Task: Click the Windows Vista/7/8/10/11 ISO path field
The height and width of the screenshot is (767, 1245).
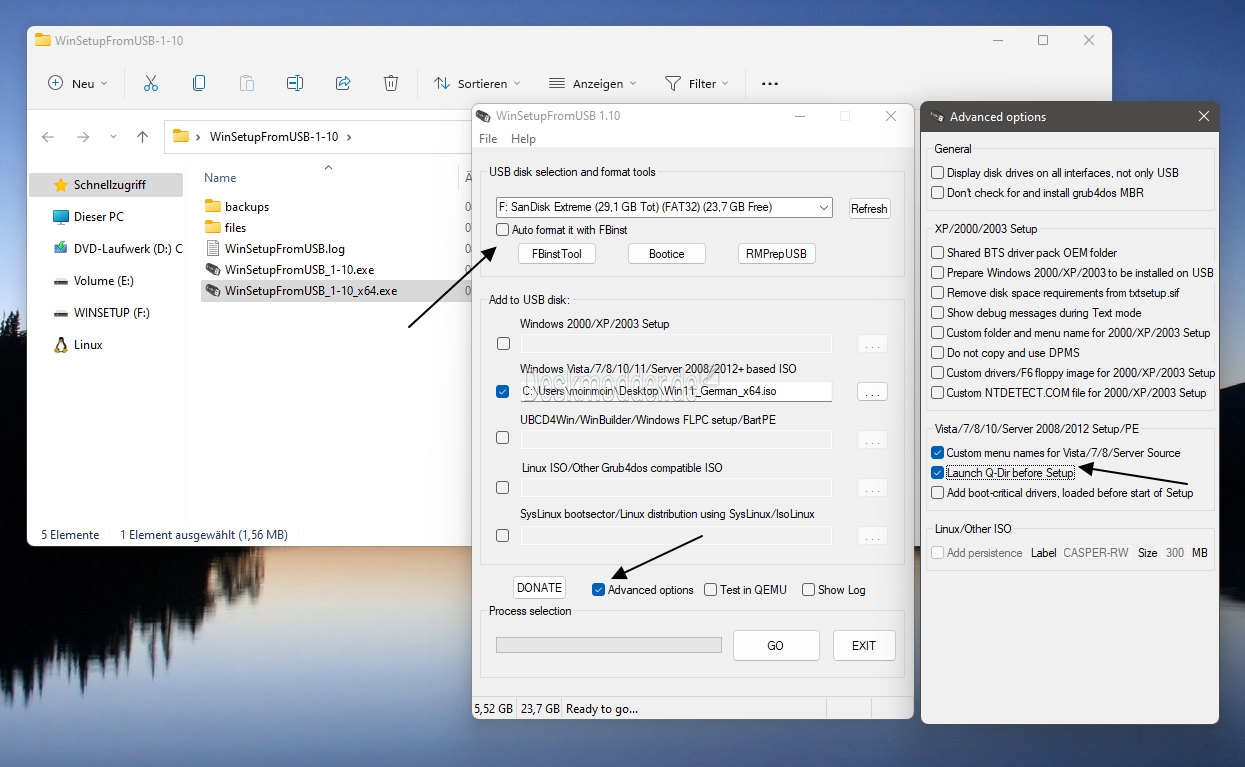Action: 676,391
